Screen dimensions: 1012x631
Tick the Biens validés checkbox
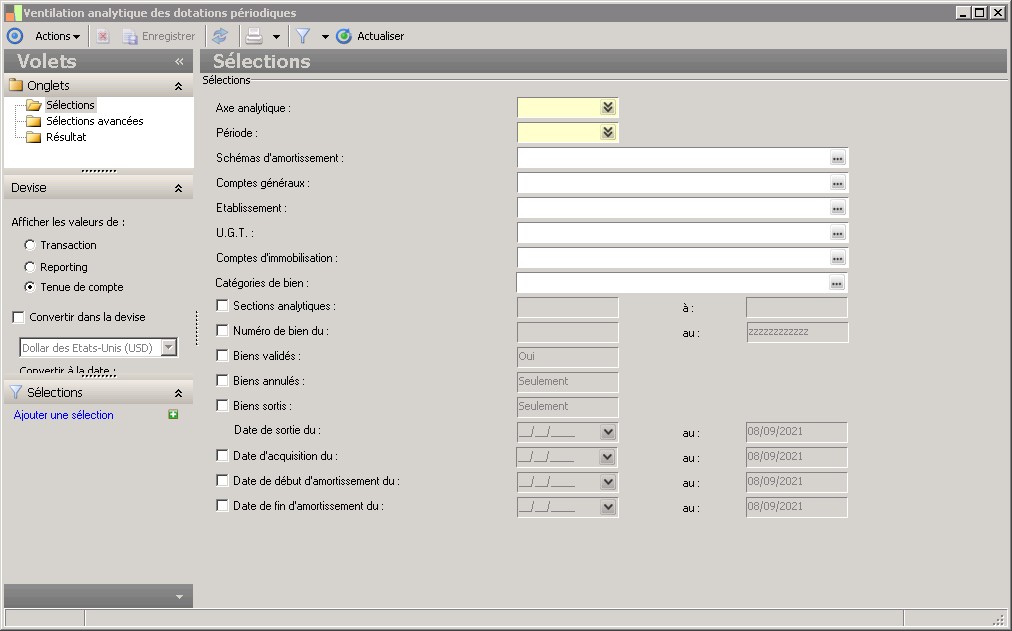click(x=222, y=356)
